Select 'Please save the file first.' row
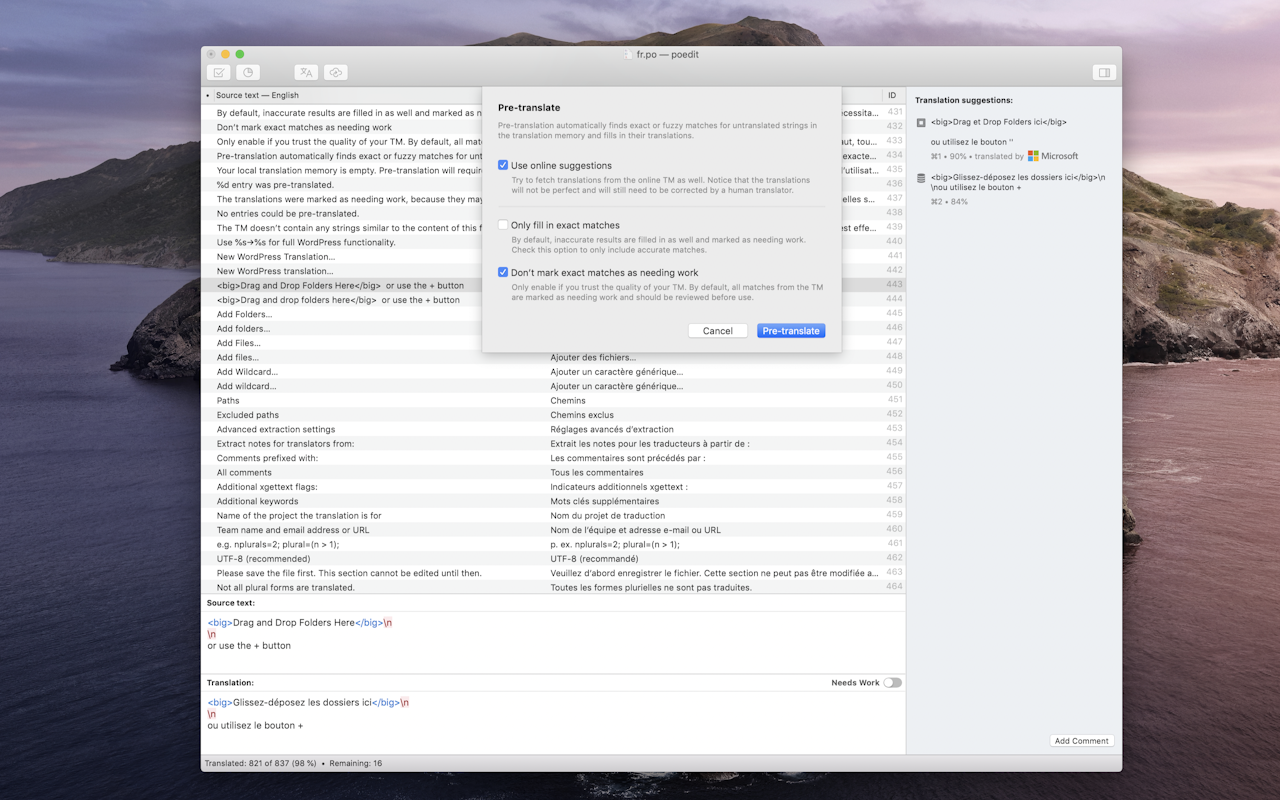The height and width of the screenshot is (800, 1280). click(x=553, y=573)
